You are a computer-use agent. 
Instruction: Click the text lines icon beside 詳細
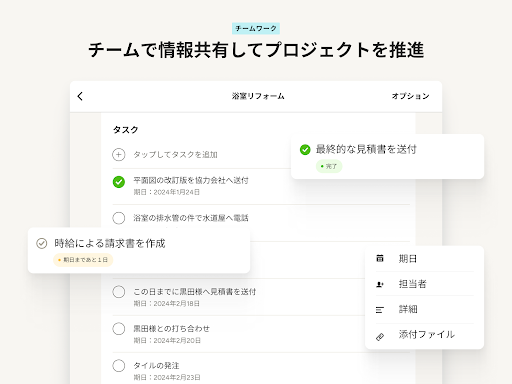click(380, 310)
